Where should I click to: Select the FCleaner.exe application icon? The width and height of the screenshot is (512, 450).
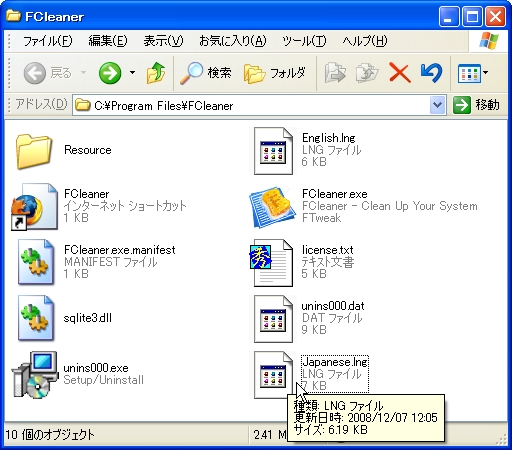tap(273, 207)
